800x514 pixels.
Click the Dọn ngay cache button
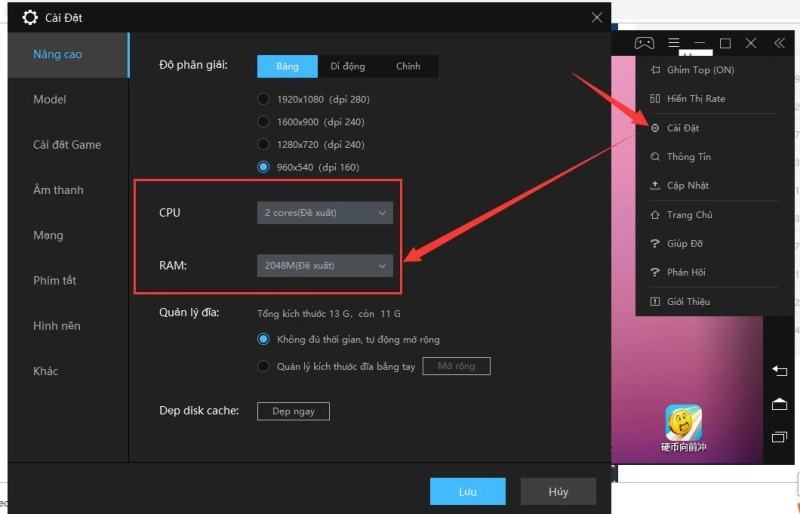[293, 411]
